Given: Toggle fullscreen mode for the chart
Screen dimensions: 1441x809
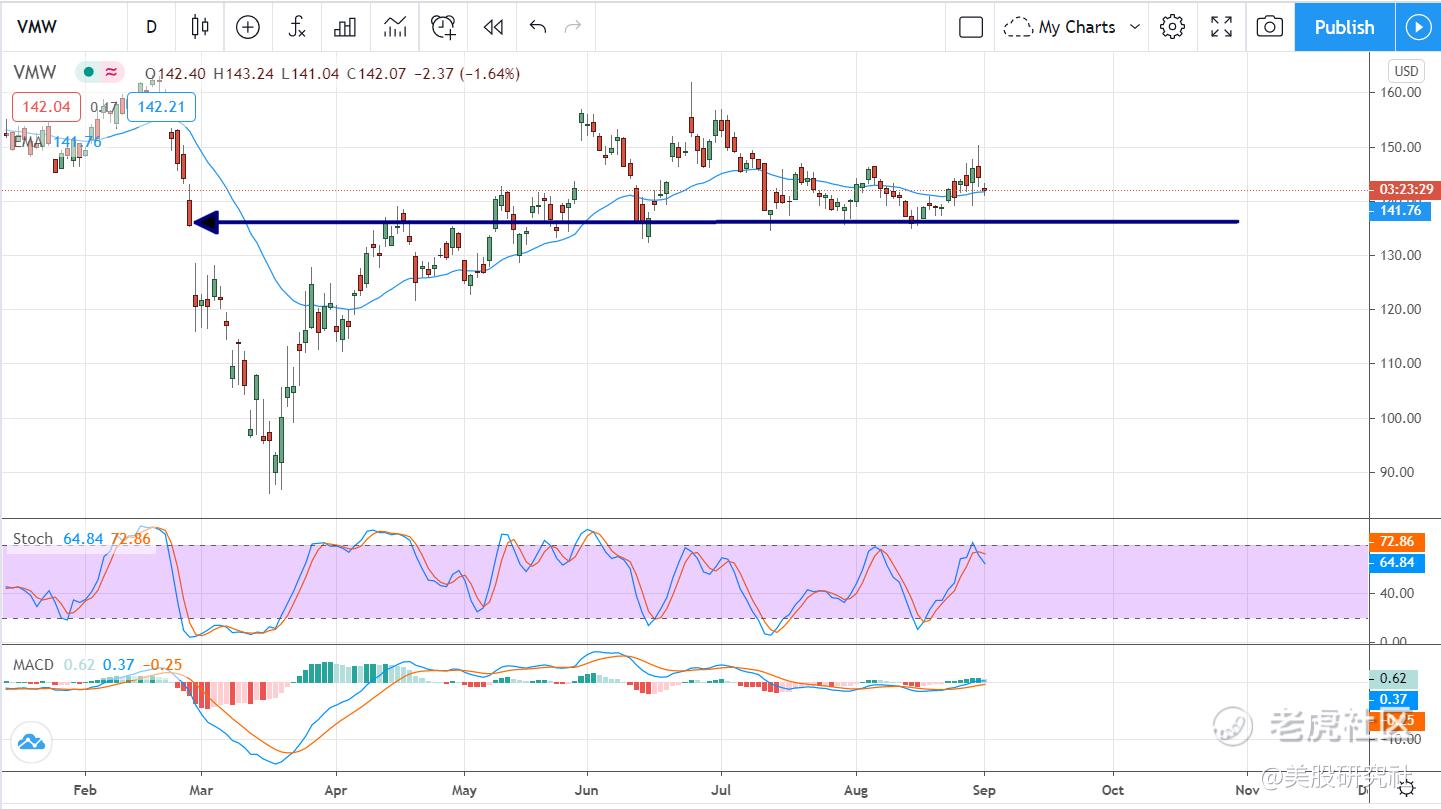Looking at the screenshot, I should pos(1221,27).
